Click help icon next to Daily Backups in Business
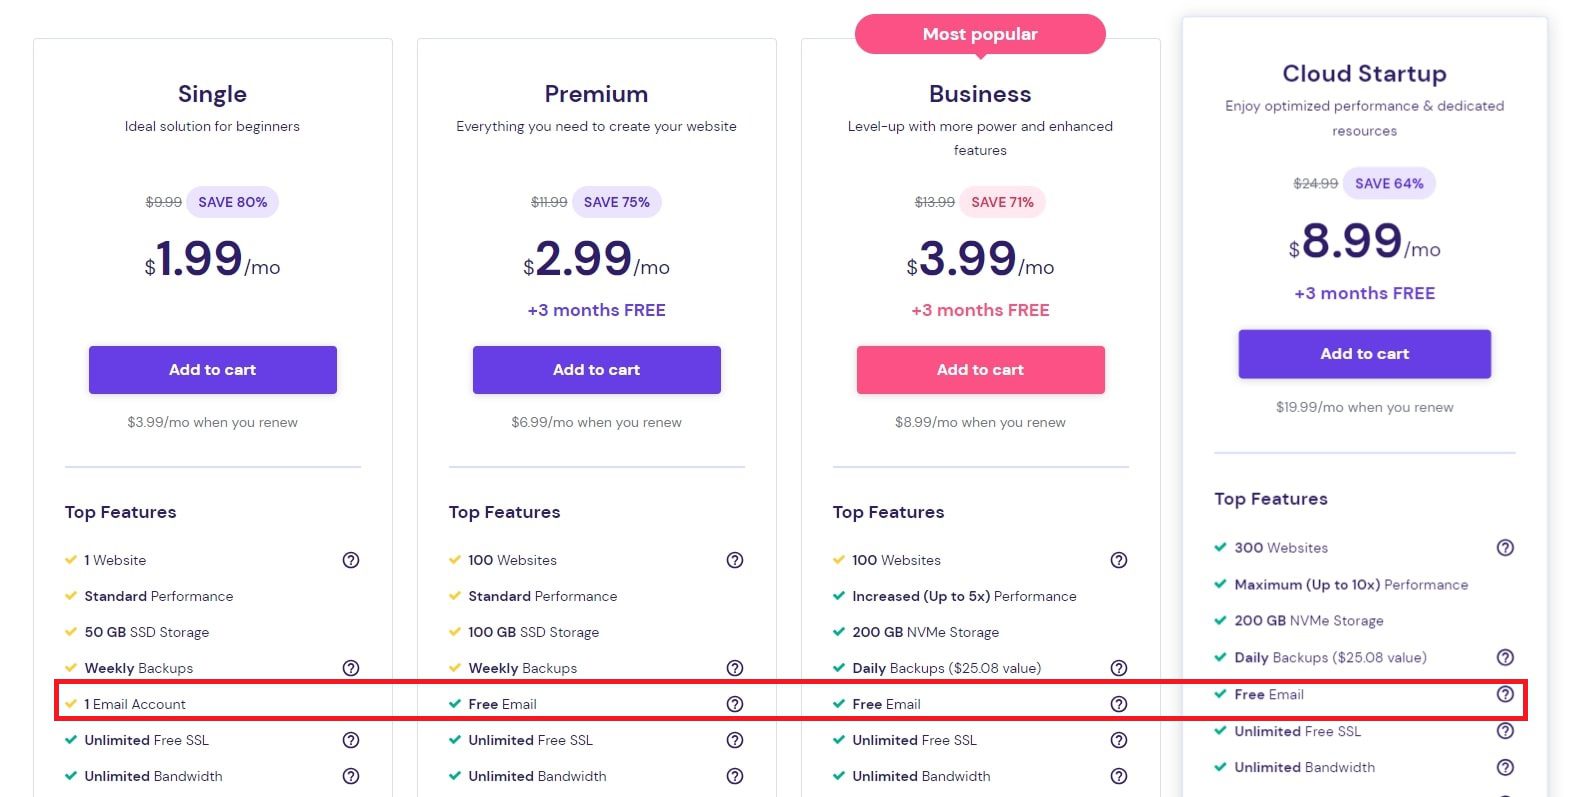1586x797 pixels. point(1119,668)
